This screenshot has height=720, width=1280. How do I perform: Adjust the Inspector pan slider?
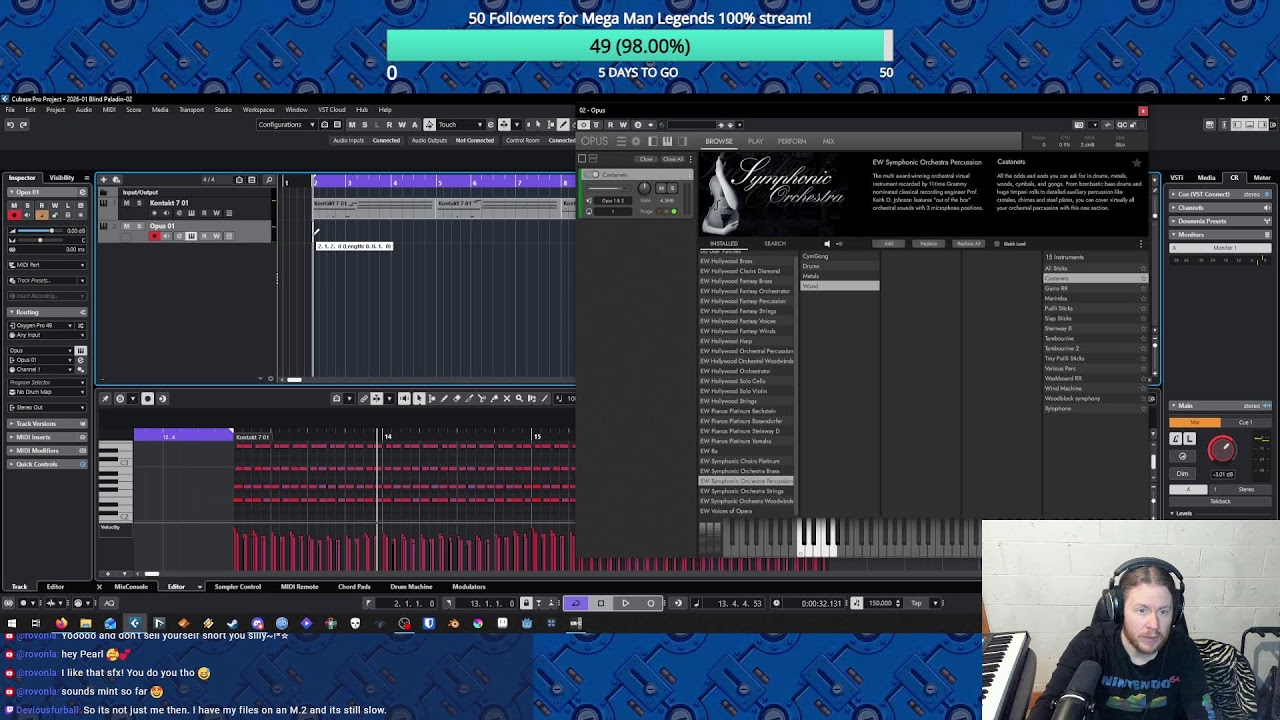tap(38, 240)
